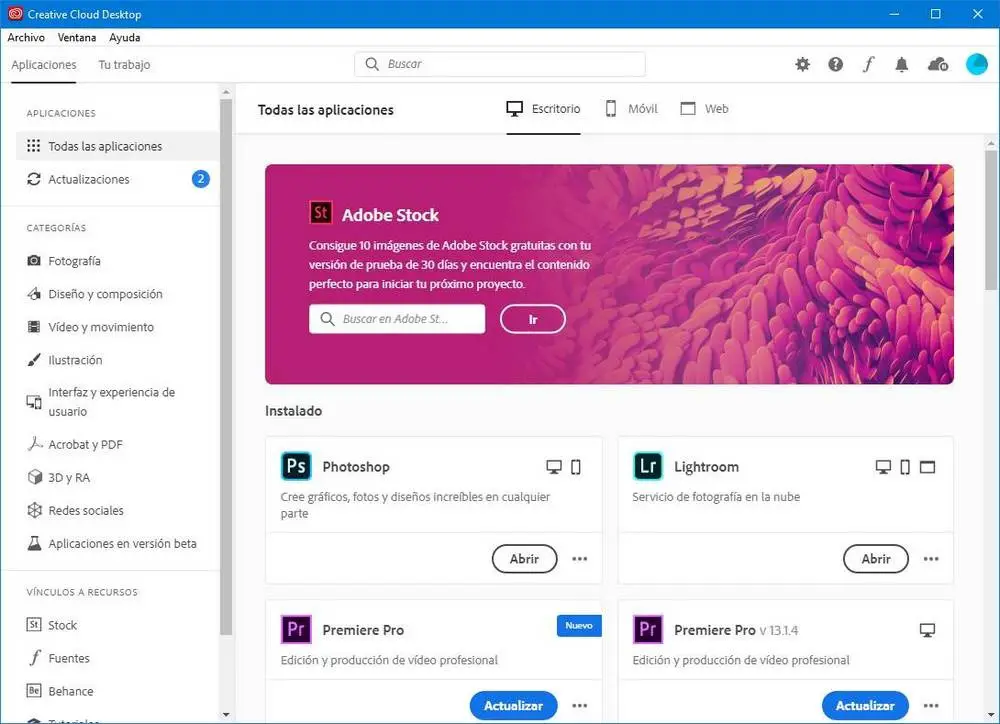Click sidebar scroll down arrow
Screen dimensions: 1000x724
(226, 715)
